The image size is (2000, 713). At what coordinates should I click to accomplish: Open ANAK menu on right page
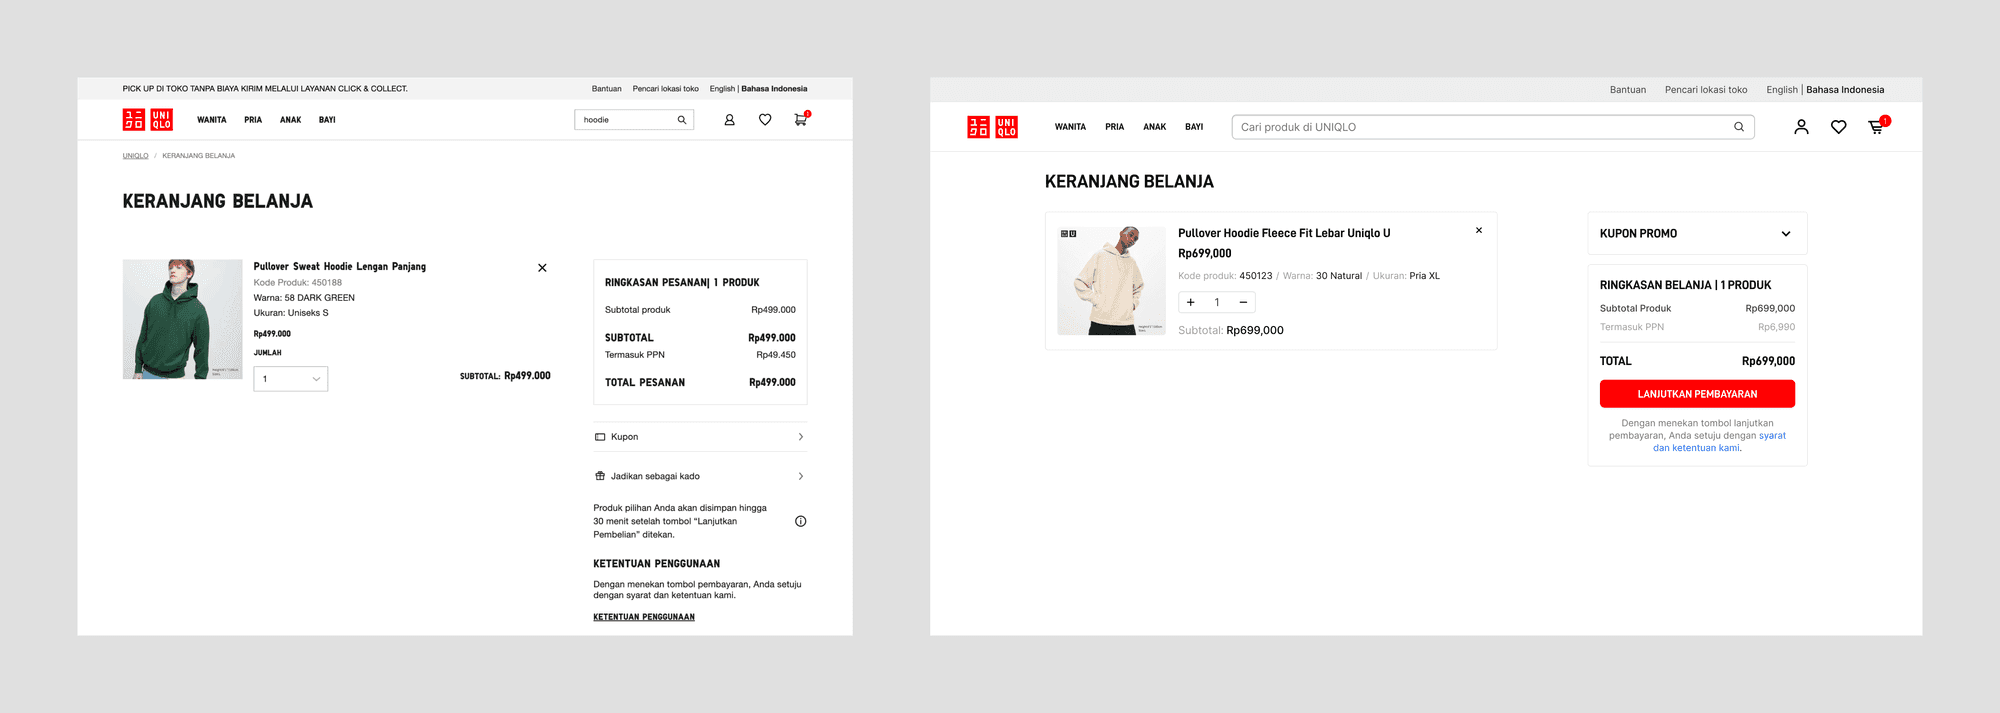pyautogui.click(x=1155, y=127)
